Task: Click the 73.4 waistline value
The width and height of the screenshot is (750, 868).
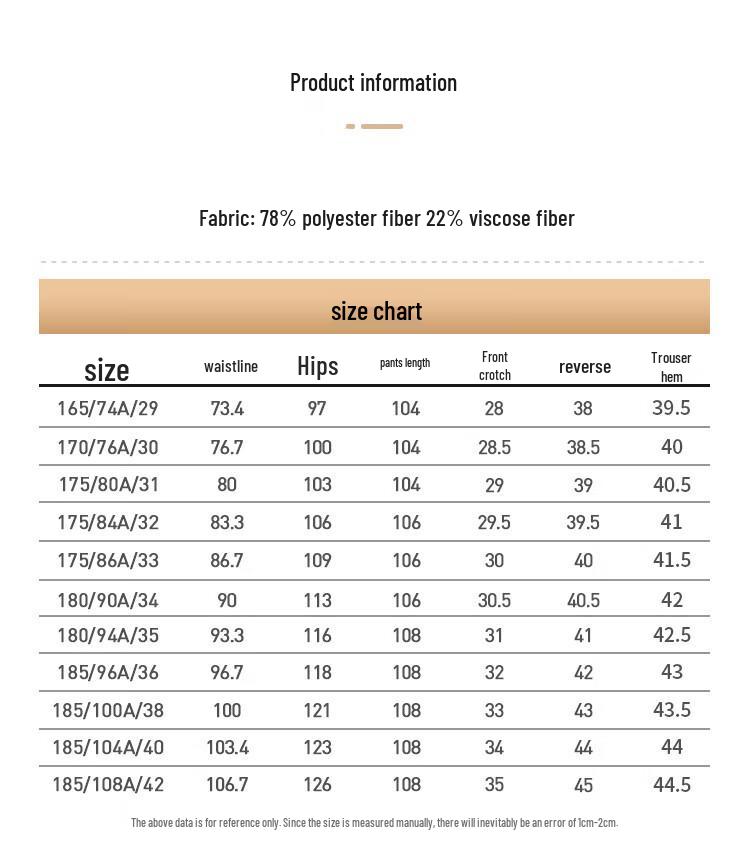Action: coord(227,408)
